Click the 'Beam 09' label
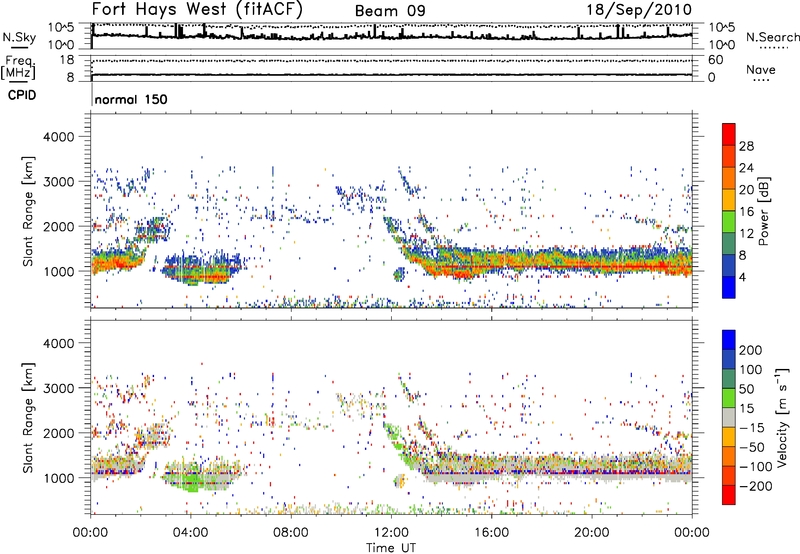Viewport: 800px width, 554px height. tap(390, 11)
